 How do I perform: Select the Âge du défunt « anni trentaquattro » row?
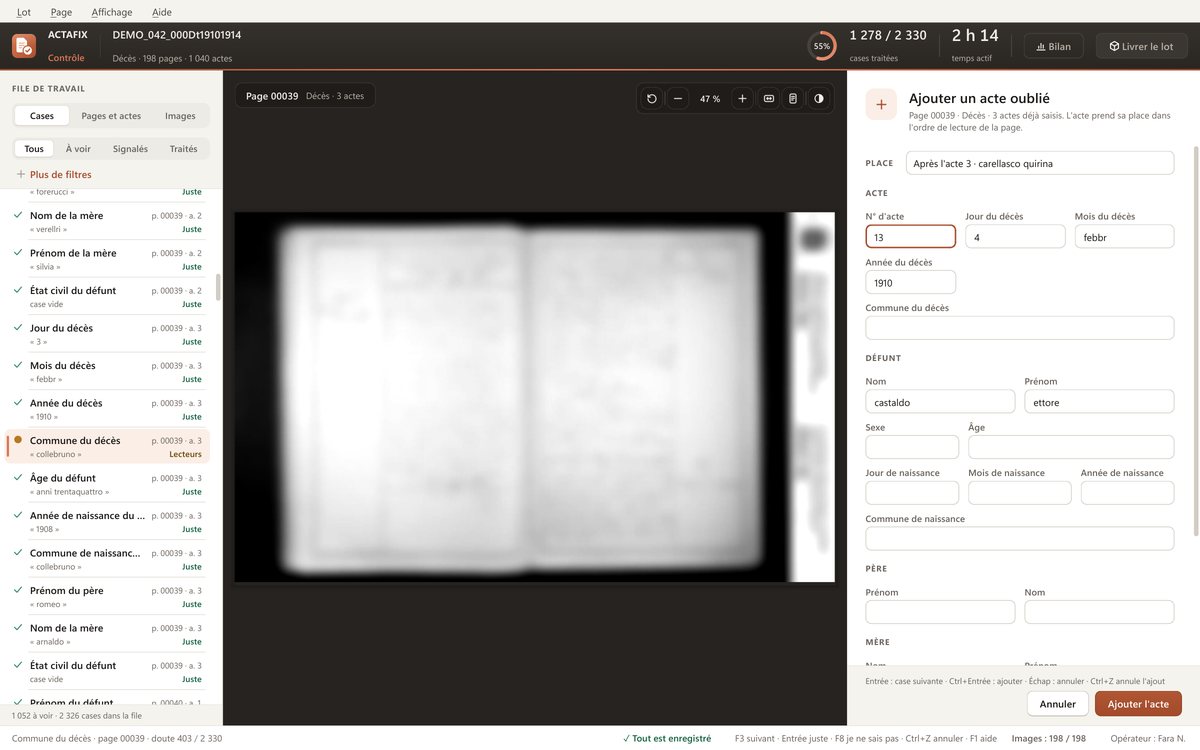pyautogui.click(x=107, y=484)
